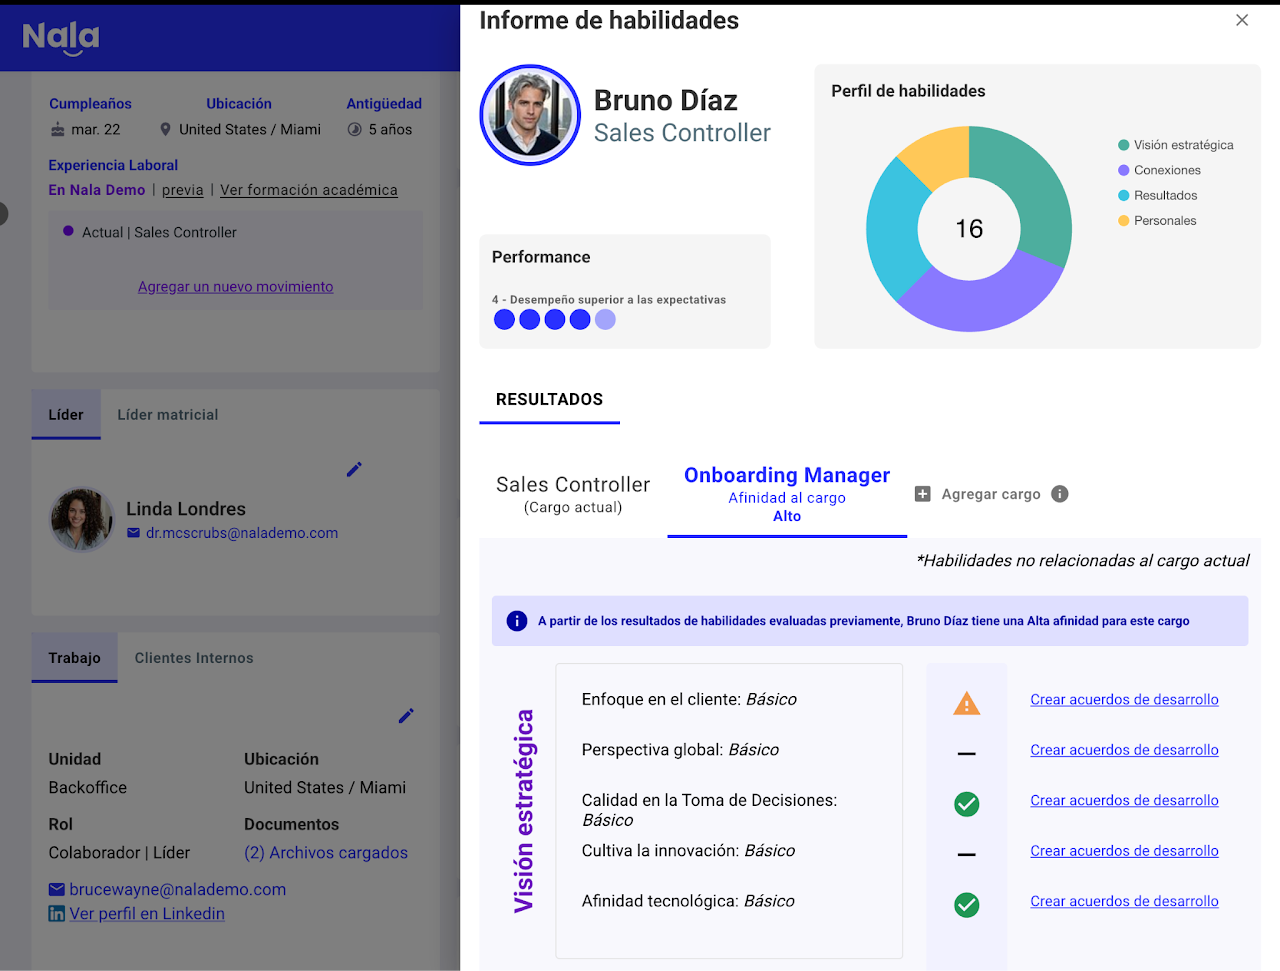Click the pencil edit icon in Líder section
1280x971 pixels.
coord(354,469)
